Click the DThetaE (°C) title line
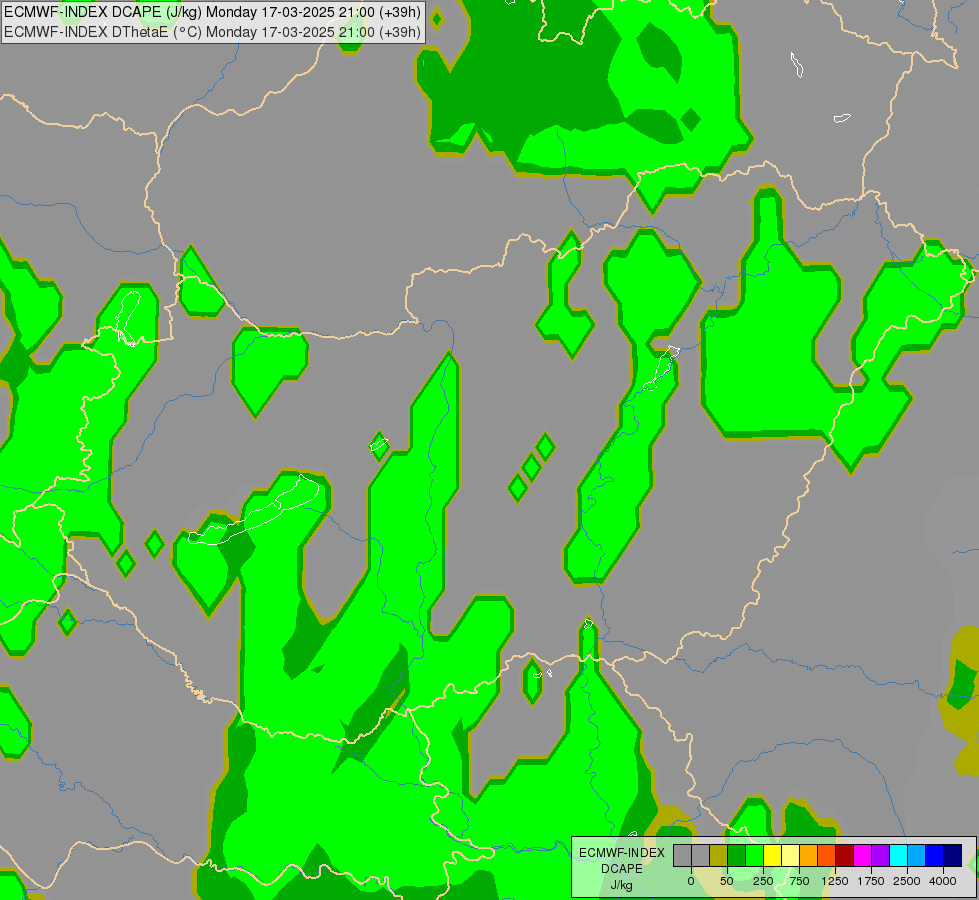Viewport: 979px width, 900px height. click(212, 32)
